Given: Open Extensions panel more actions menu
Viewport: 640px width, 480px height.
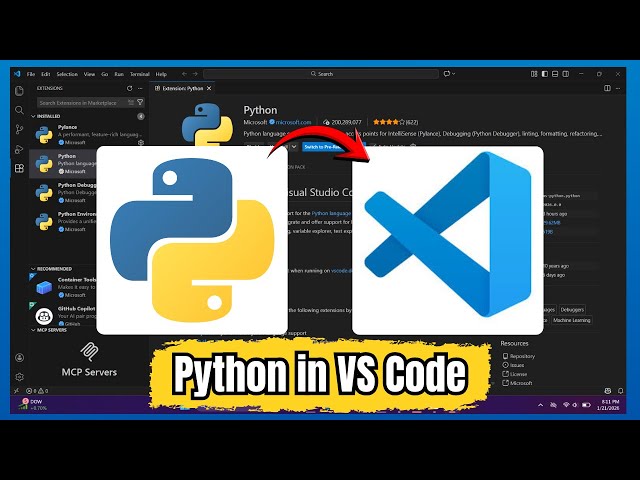Looking at the screenshot, I should pos(140,88).
